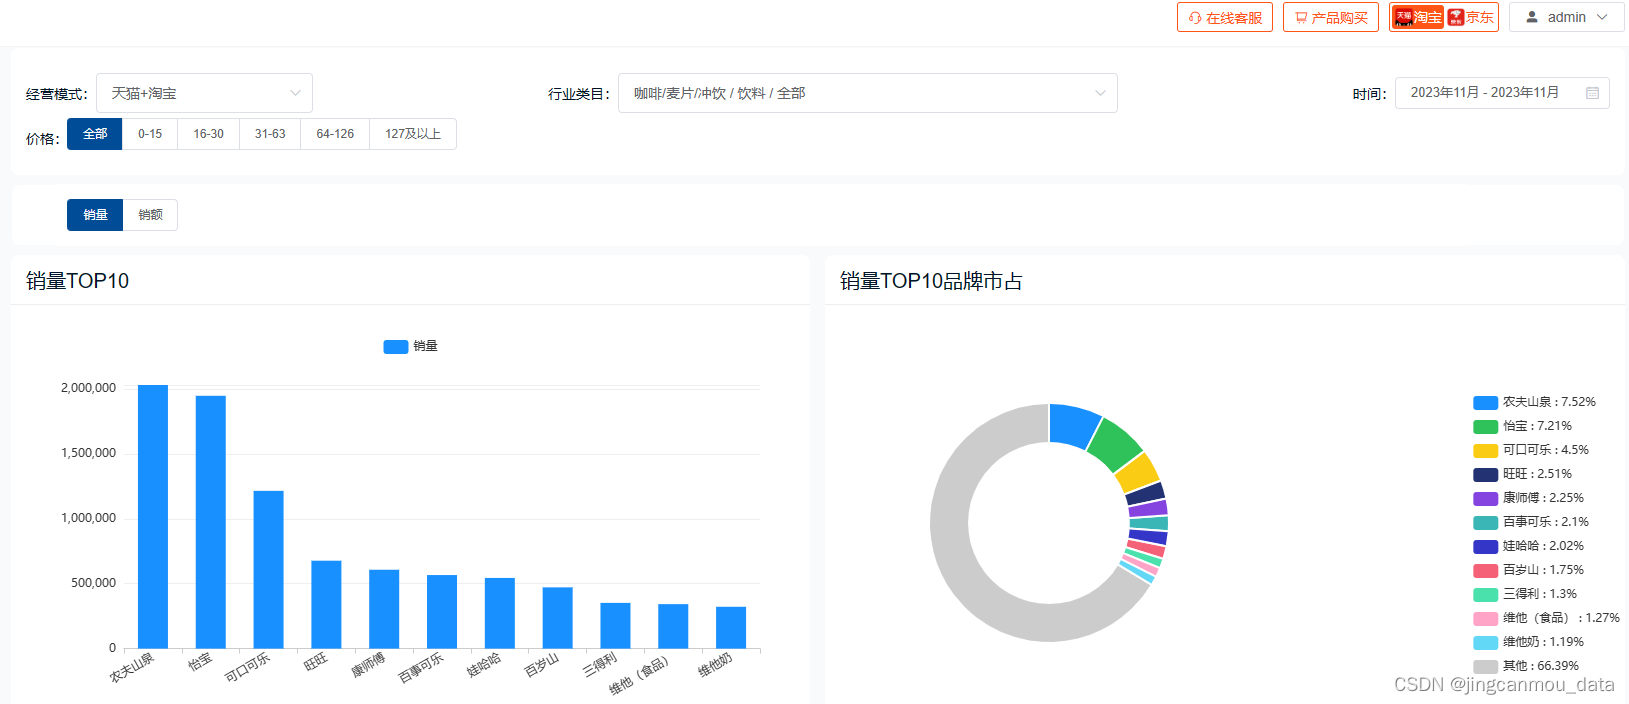
Task: Click the 康师傅 bar in the chart
Action: 384,609
